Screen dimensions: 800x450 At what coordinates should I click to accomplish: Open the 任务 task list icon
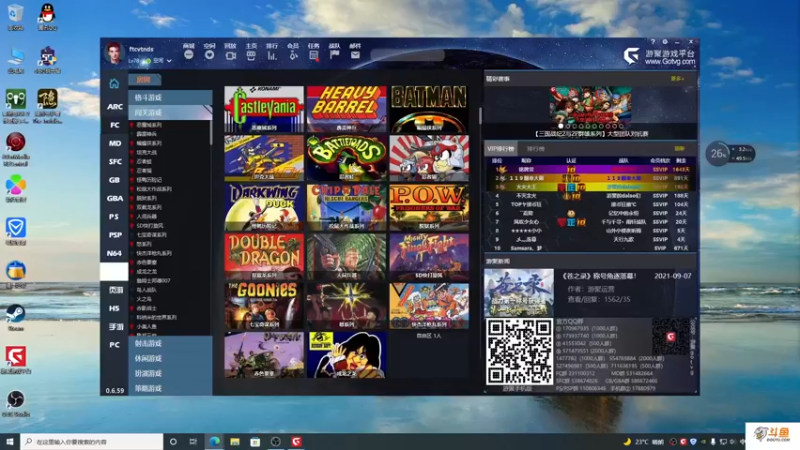coord(314,55)
